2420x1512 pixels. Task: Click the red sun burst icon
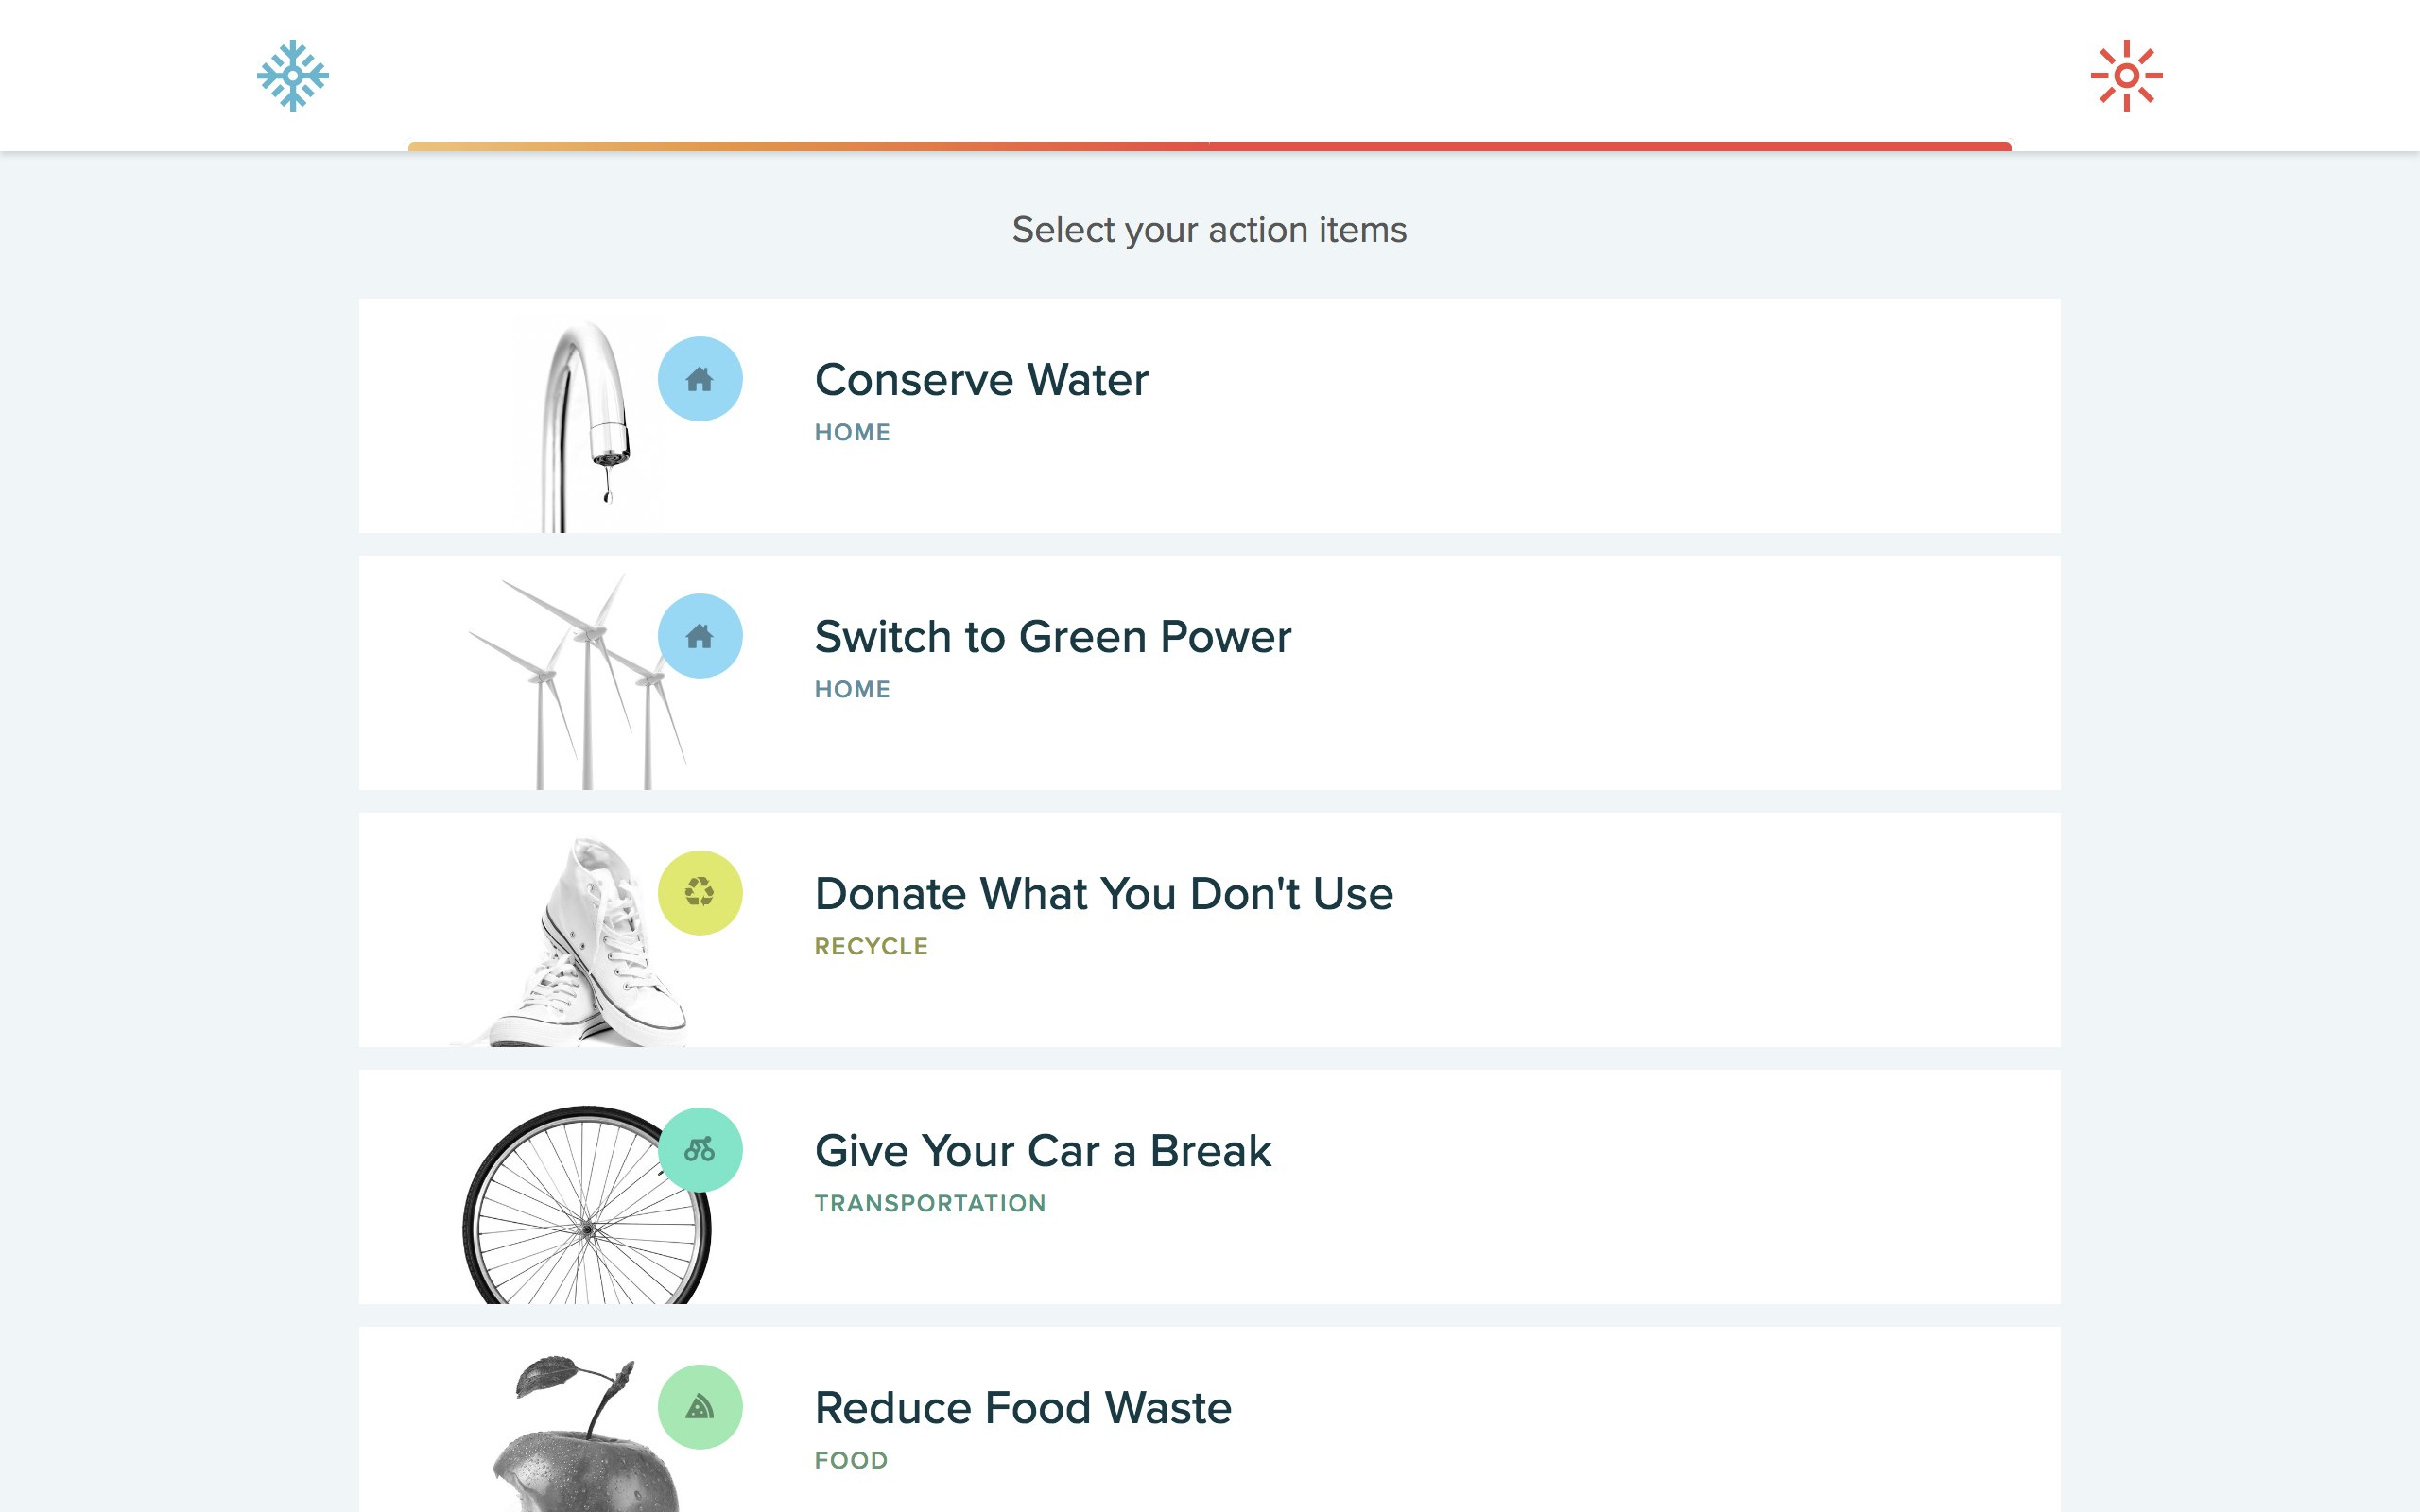click(2127, 74)
